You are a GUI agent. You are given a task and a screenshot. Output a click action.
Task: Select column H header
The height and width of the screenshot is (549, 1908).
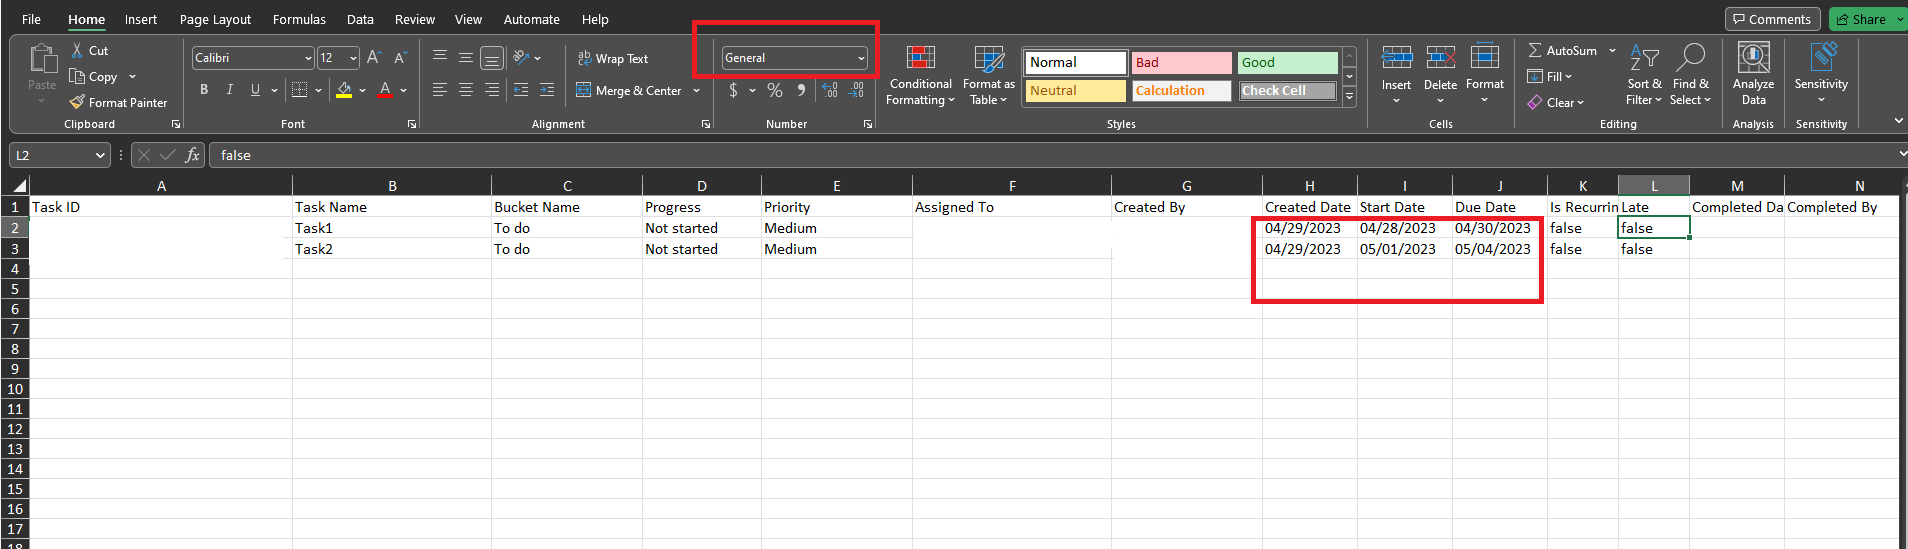[1309, 186]
